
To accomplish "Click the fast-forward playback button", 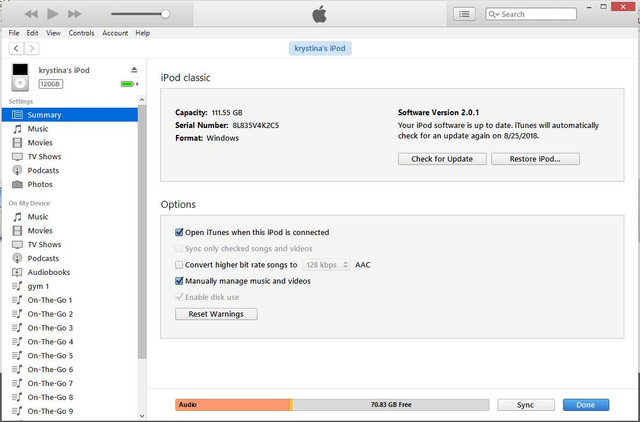I will [74, 14].
